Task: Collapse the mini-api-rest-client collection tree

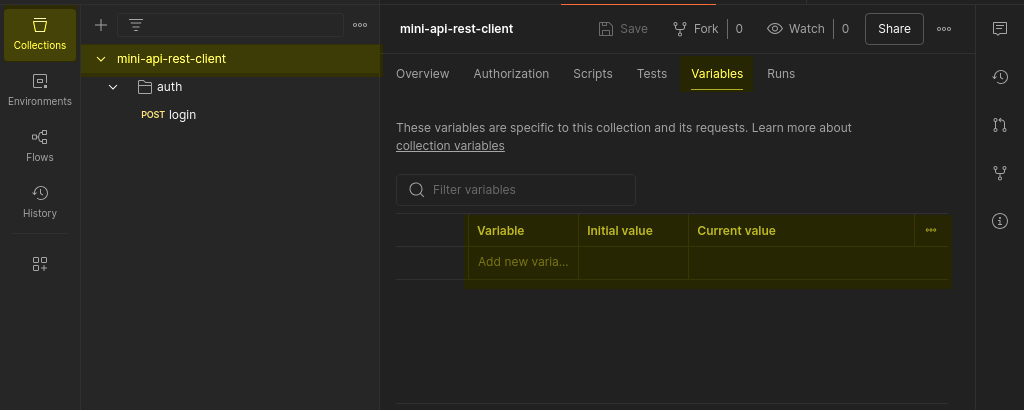Action: [101, 59]
